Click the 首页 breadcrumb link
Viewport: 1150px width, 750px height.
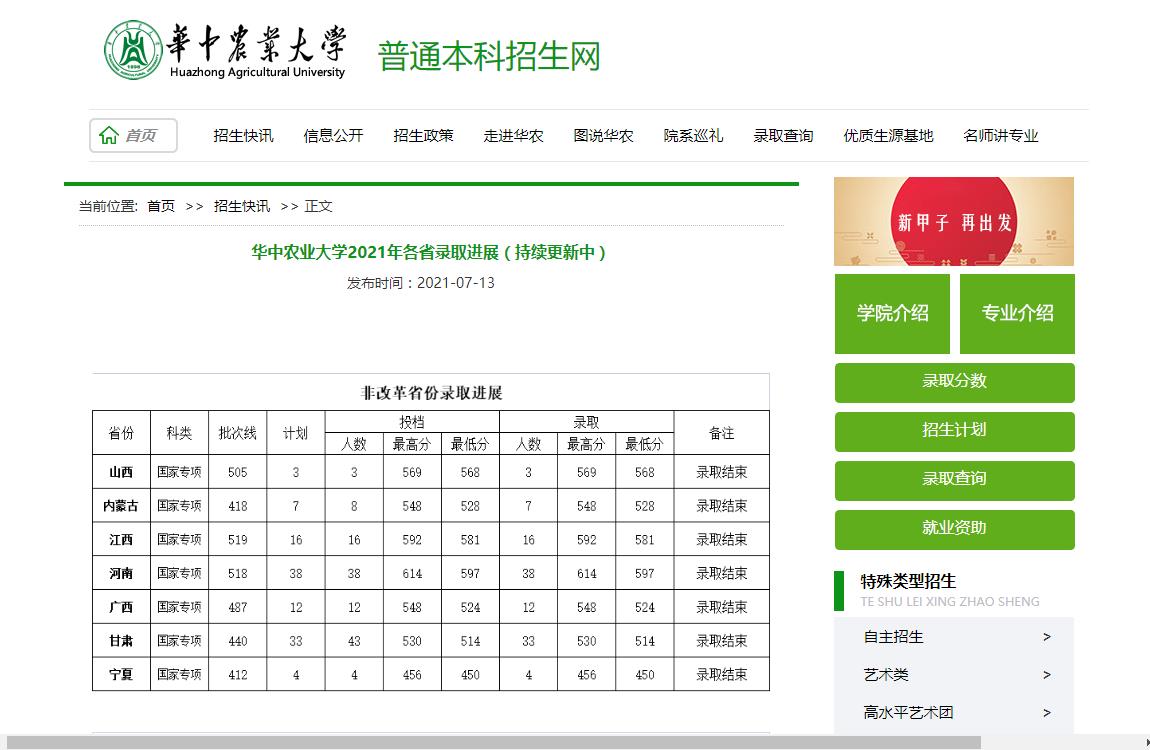(x=161, y=206)
